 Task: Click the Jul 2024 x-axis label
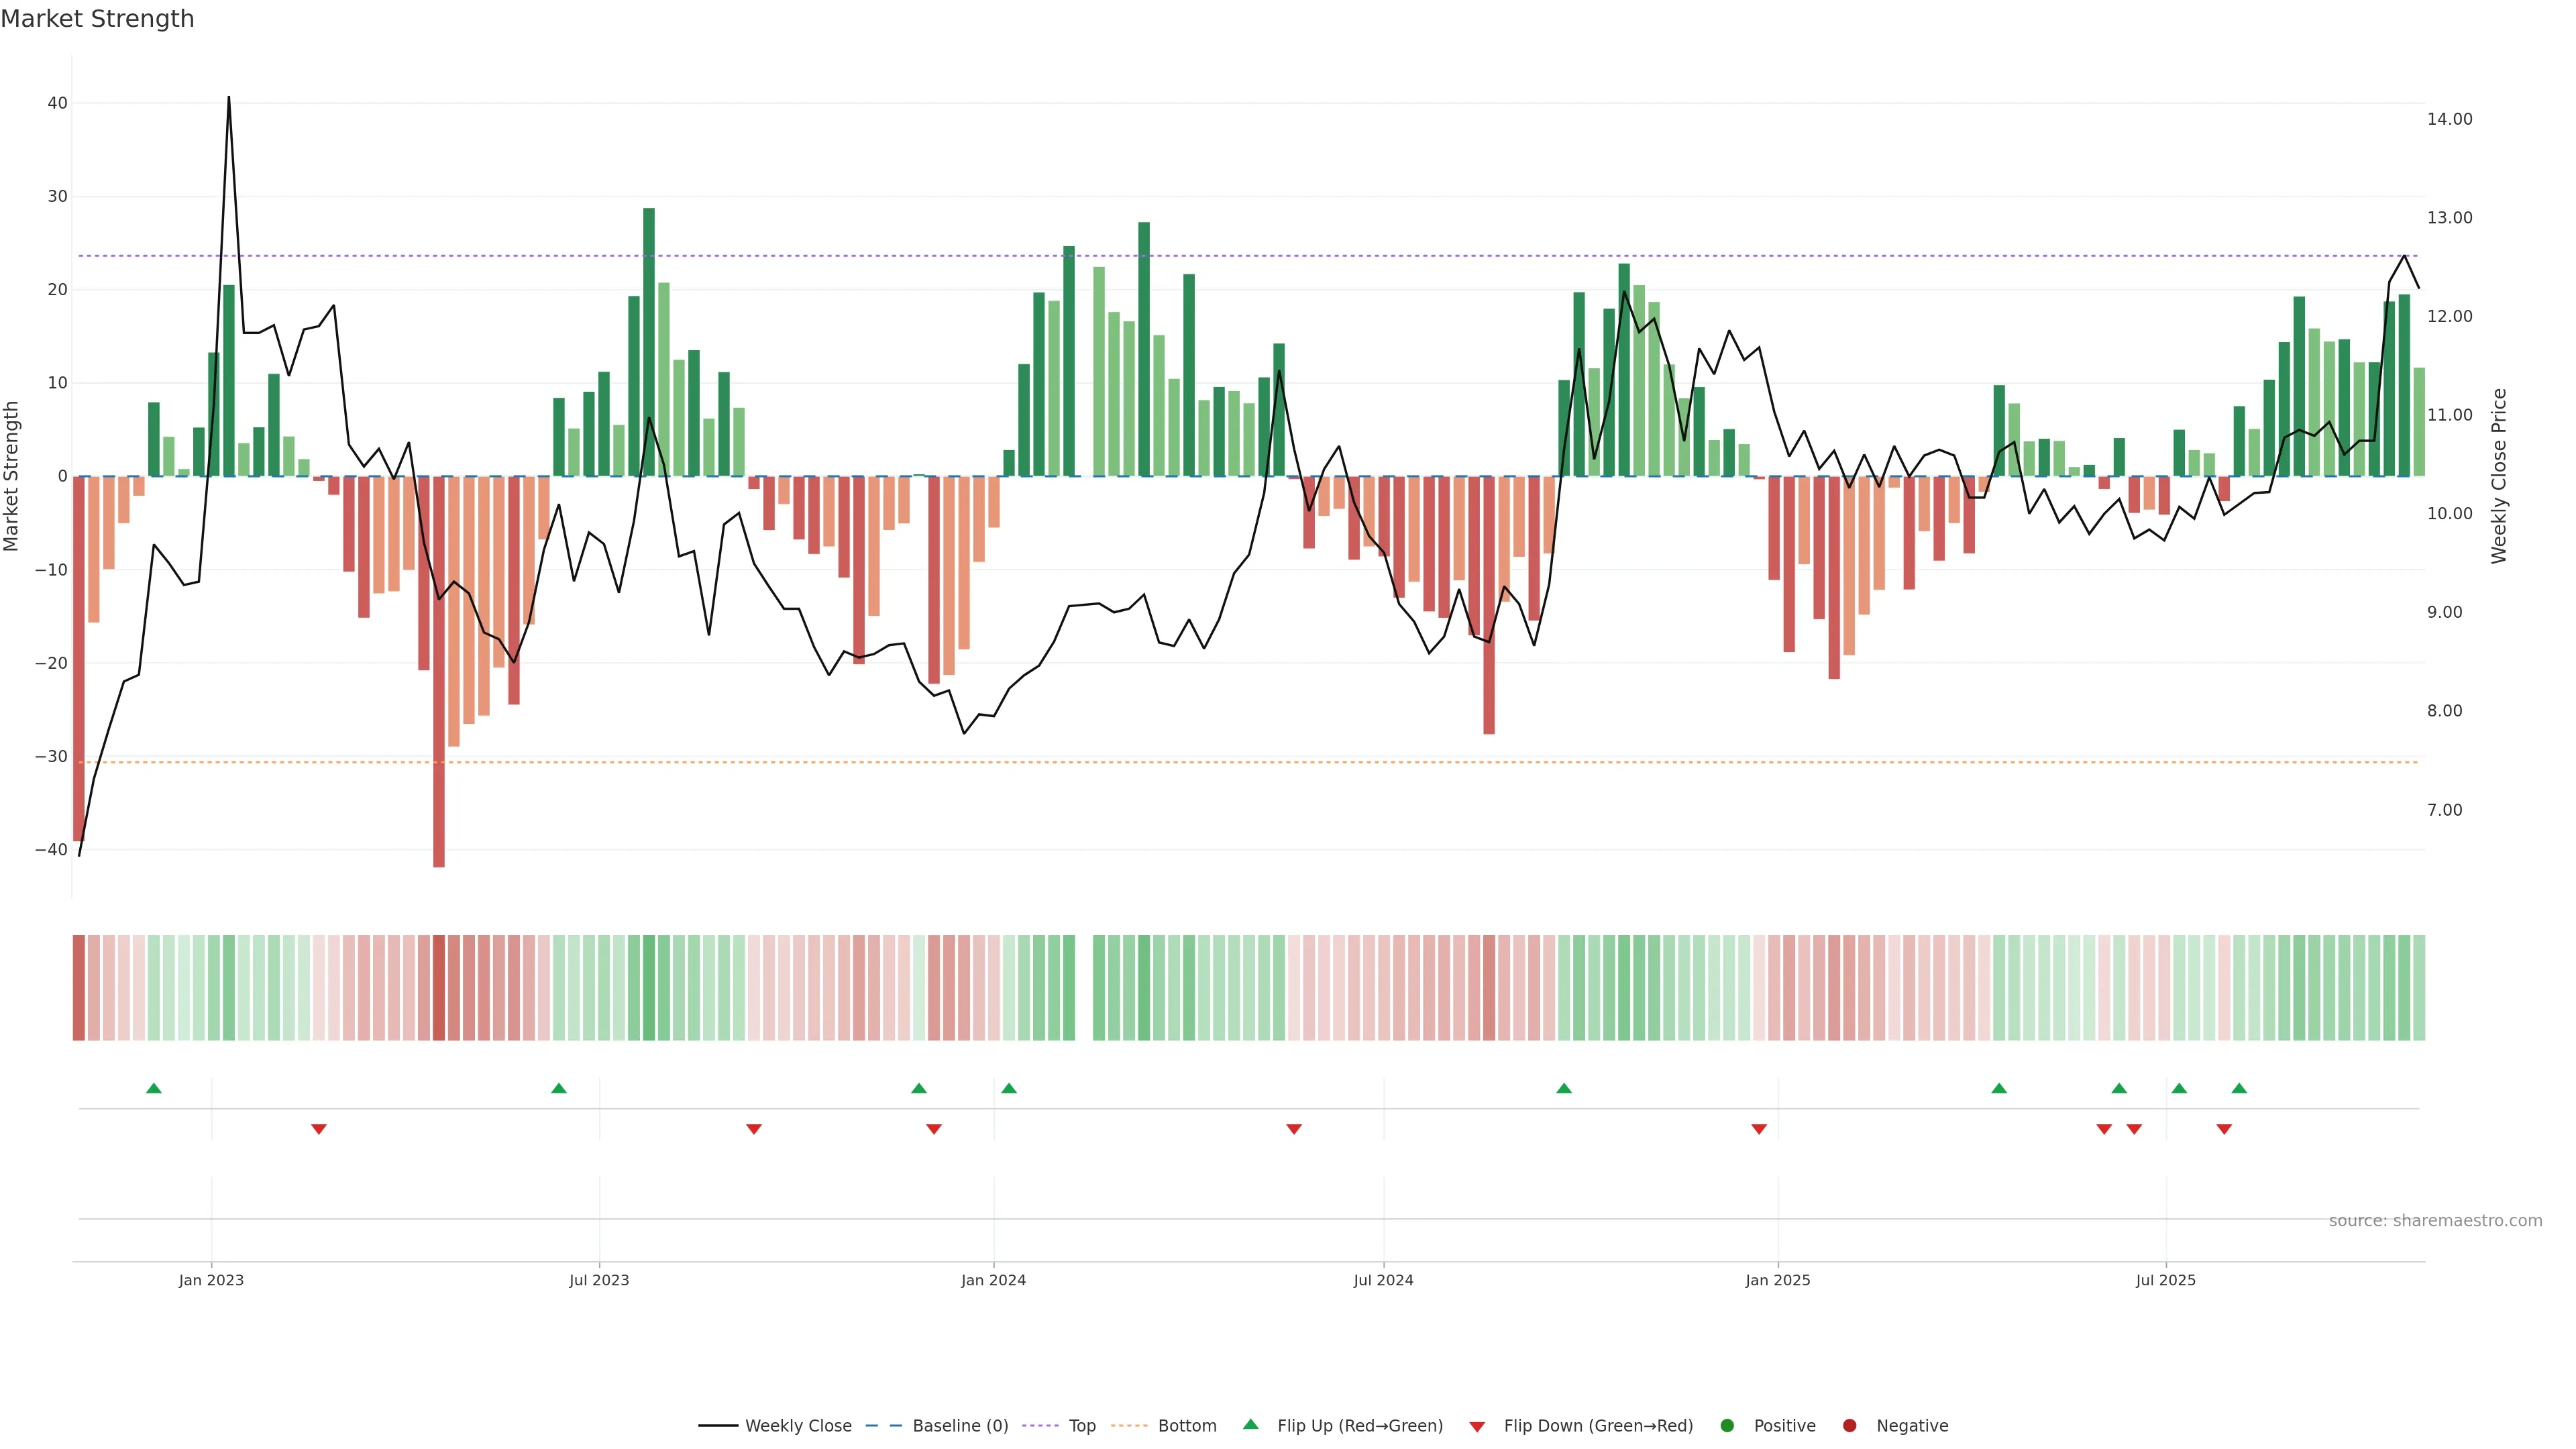click(x=1383, y=1280)
